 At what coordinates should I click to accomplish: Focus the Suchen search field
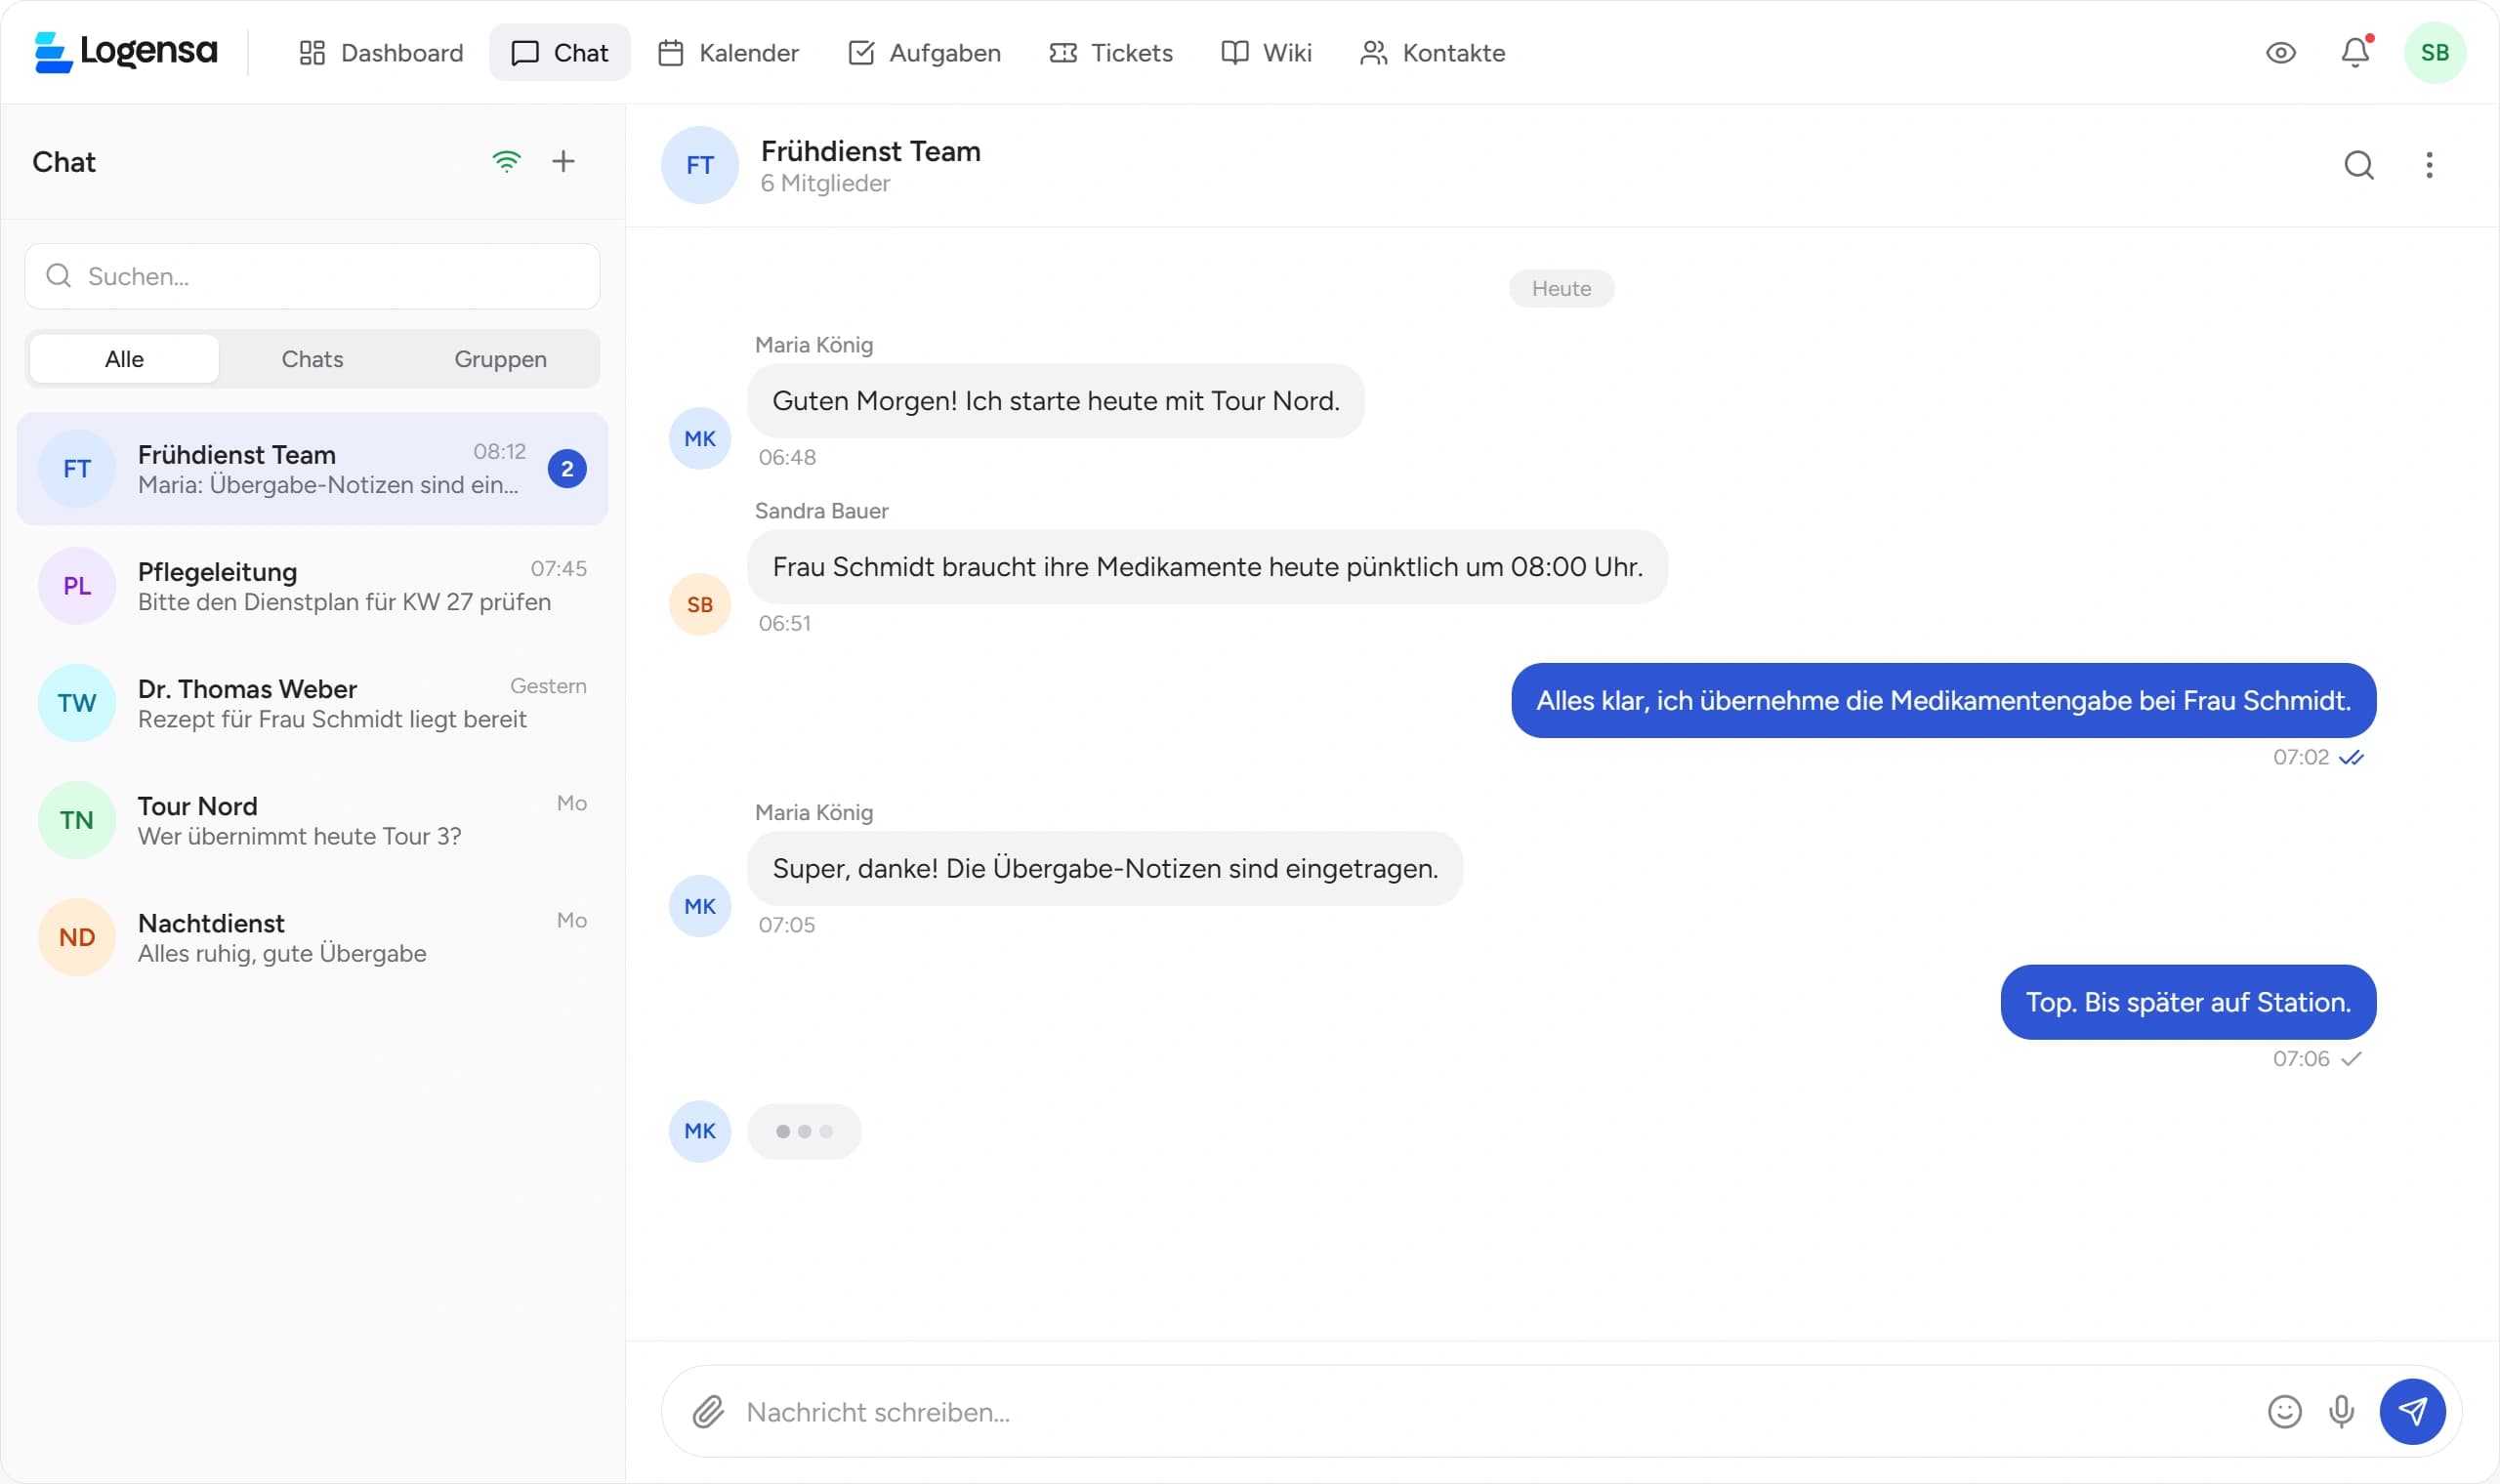[x=312, y=276]
